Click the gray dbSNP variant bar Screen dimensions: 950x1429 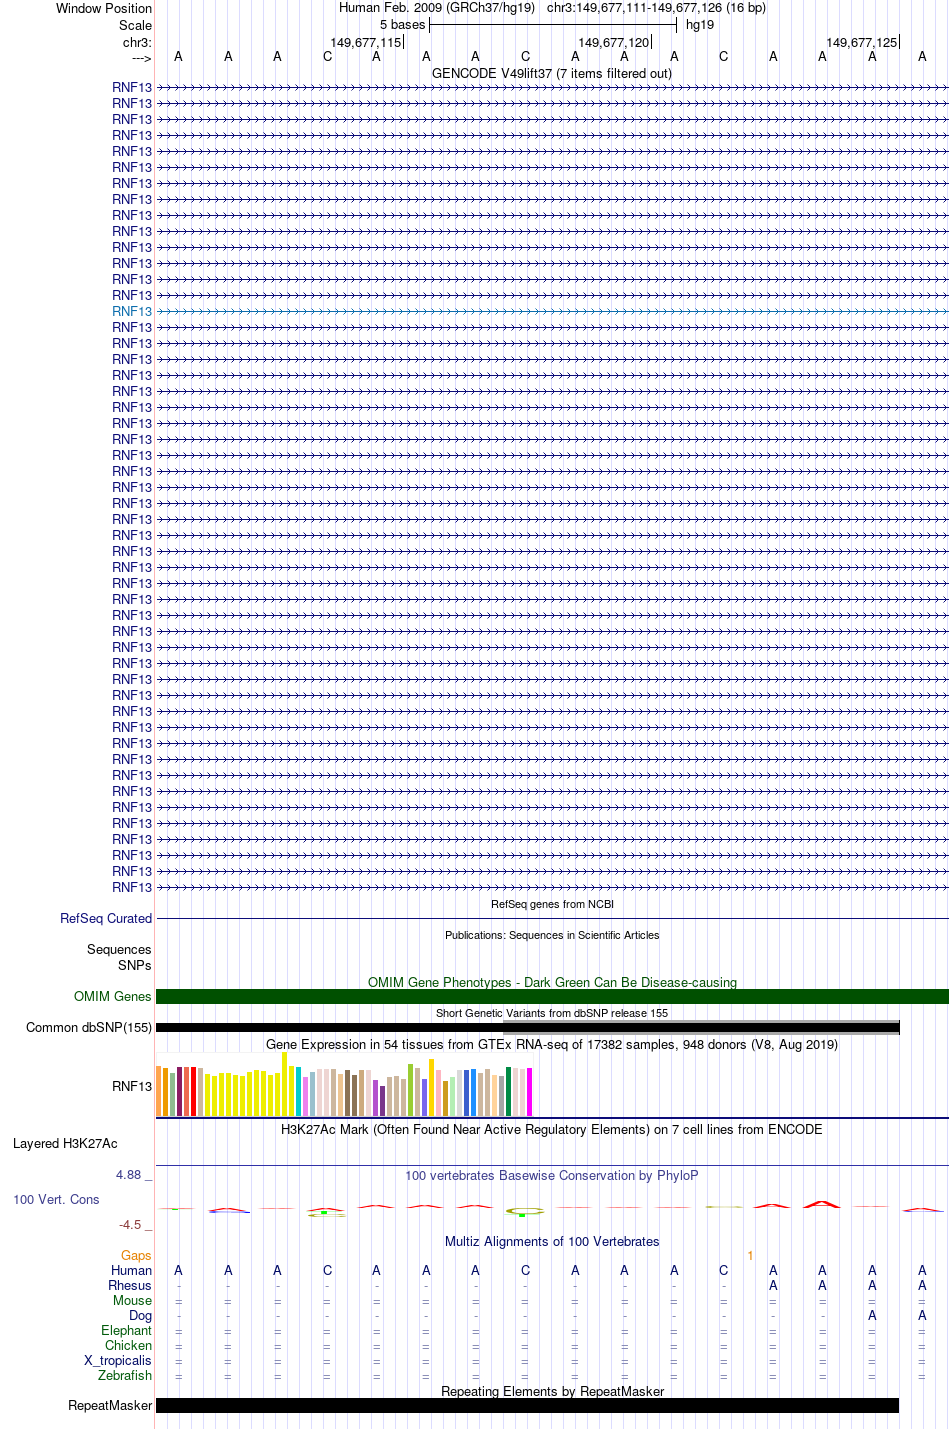coord(701,1027)
